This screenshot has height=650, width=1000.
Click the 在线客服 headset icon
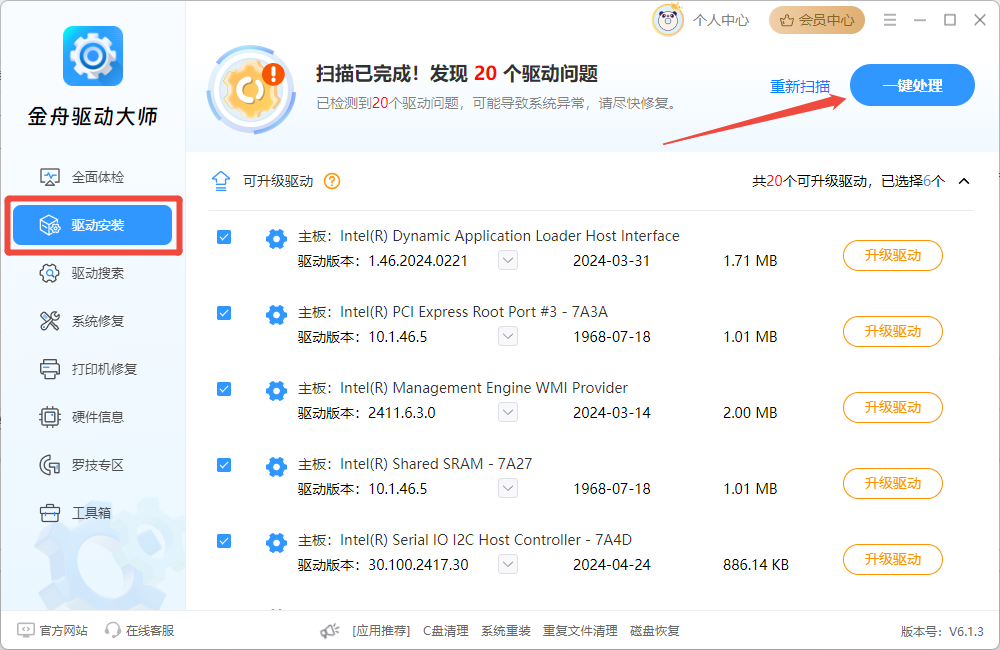113,630
